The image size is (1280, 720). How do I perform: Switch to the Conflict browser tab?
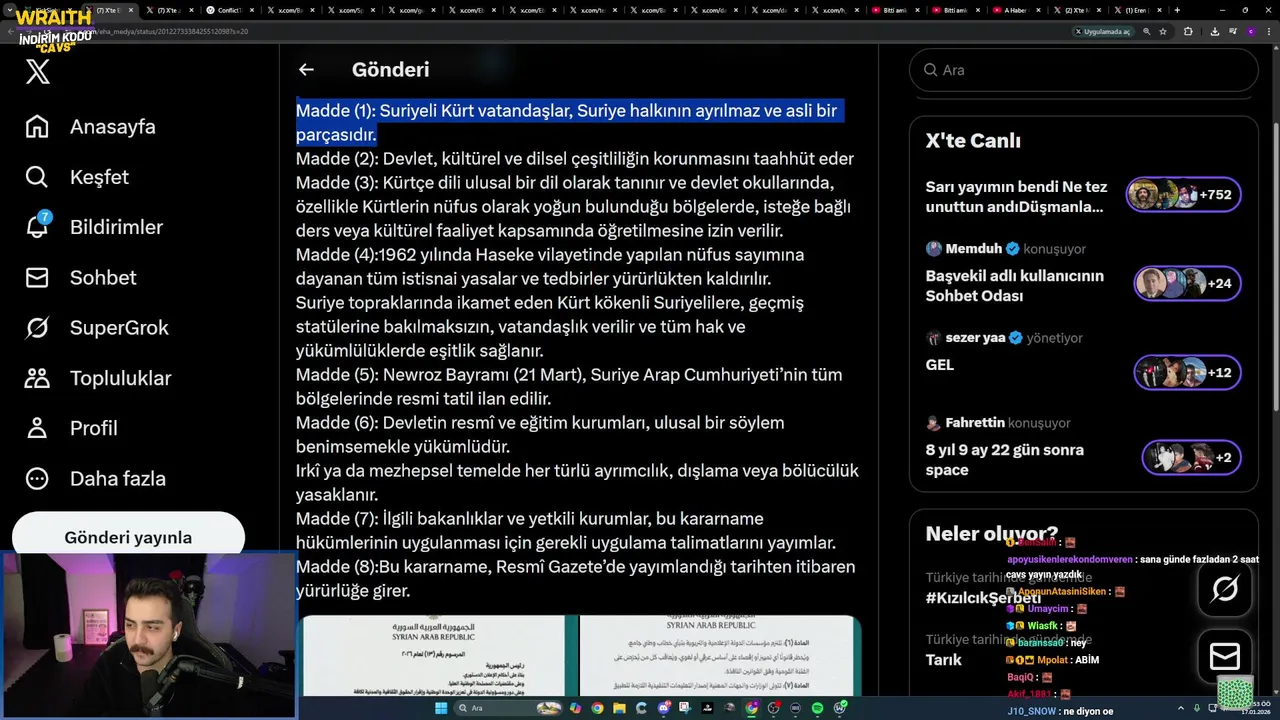(229, 10)
